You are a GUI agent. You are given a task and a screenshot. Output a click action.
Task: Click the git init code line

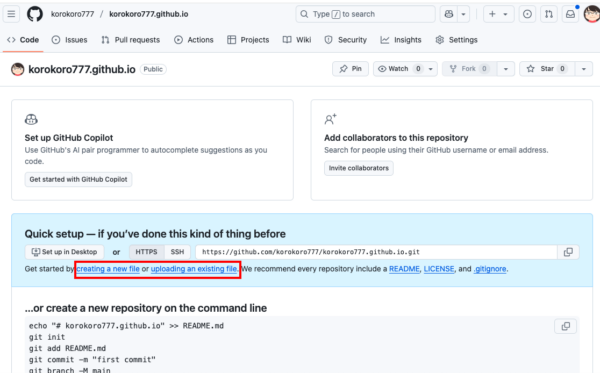click(47, 337)
